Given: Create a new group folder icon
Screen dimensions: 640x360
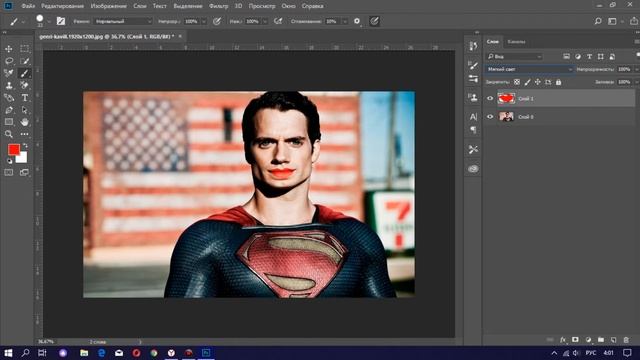Looking at the screenshot, I should click(601, 340).
